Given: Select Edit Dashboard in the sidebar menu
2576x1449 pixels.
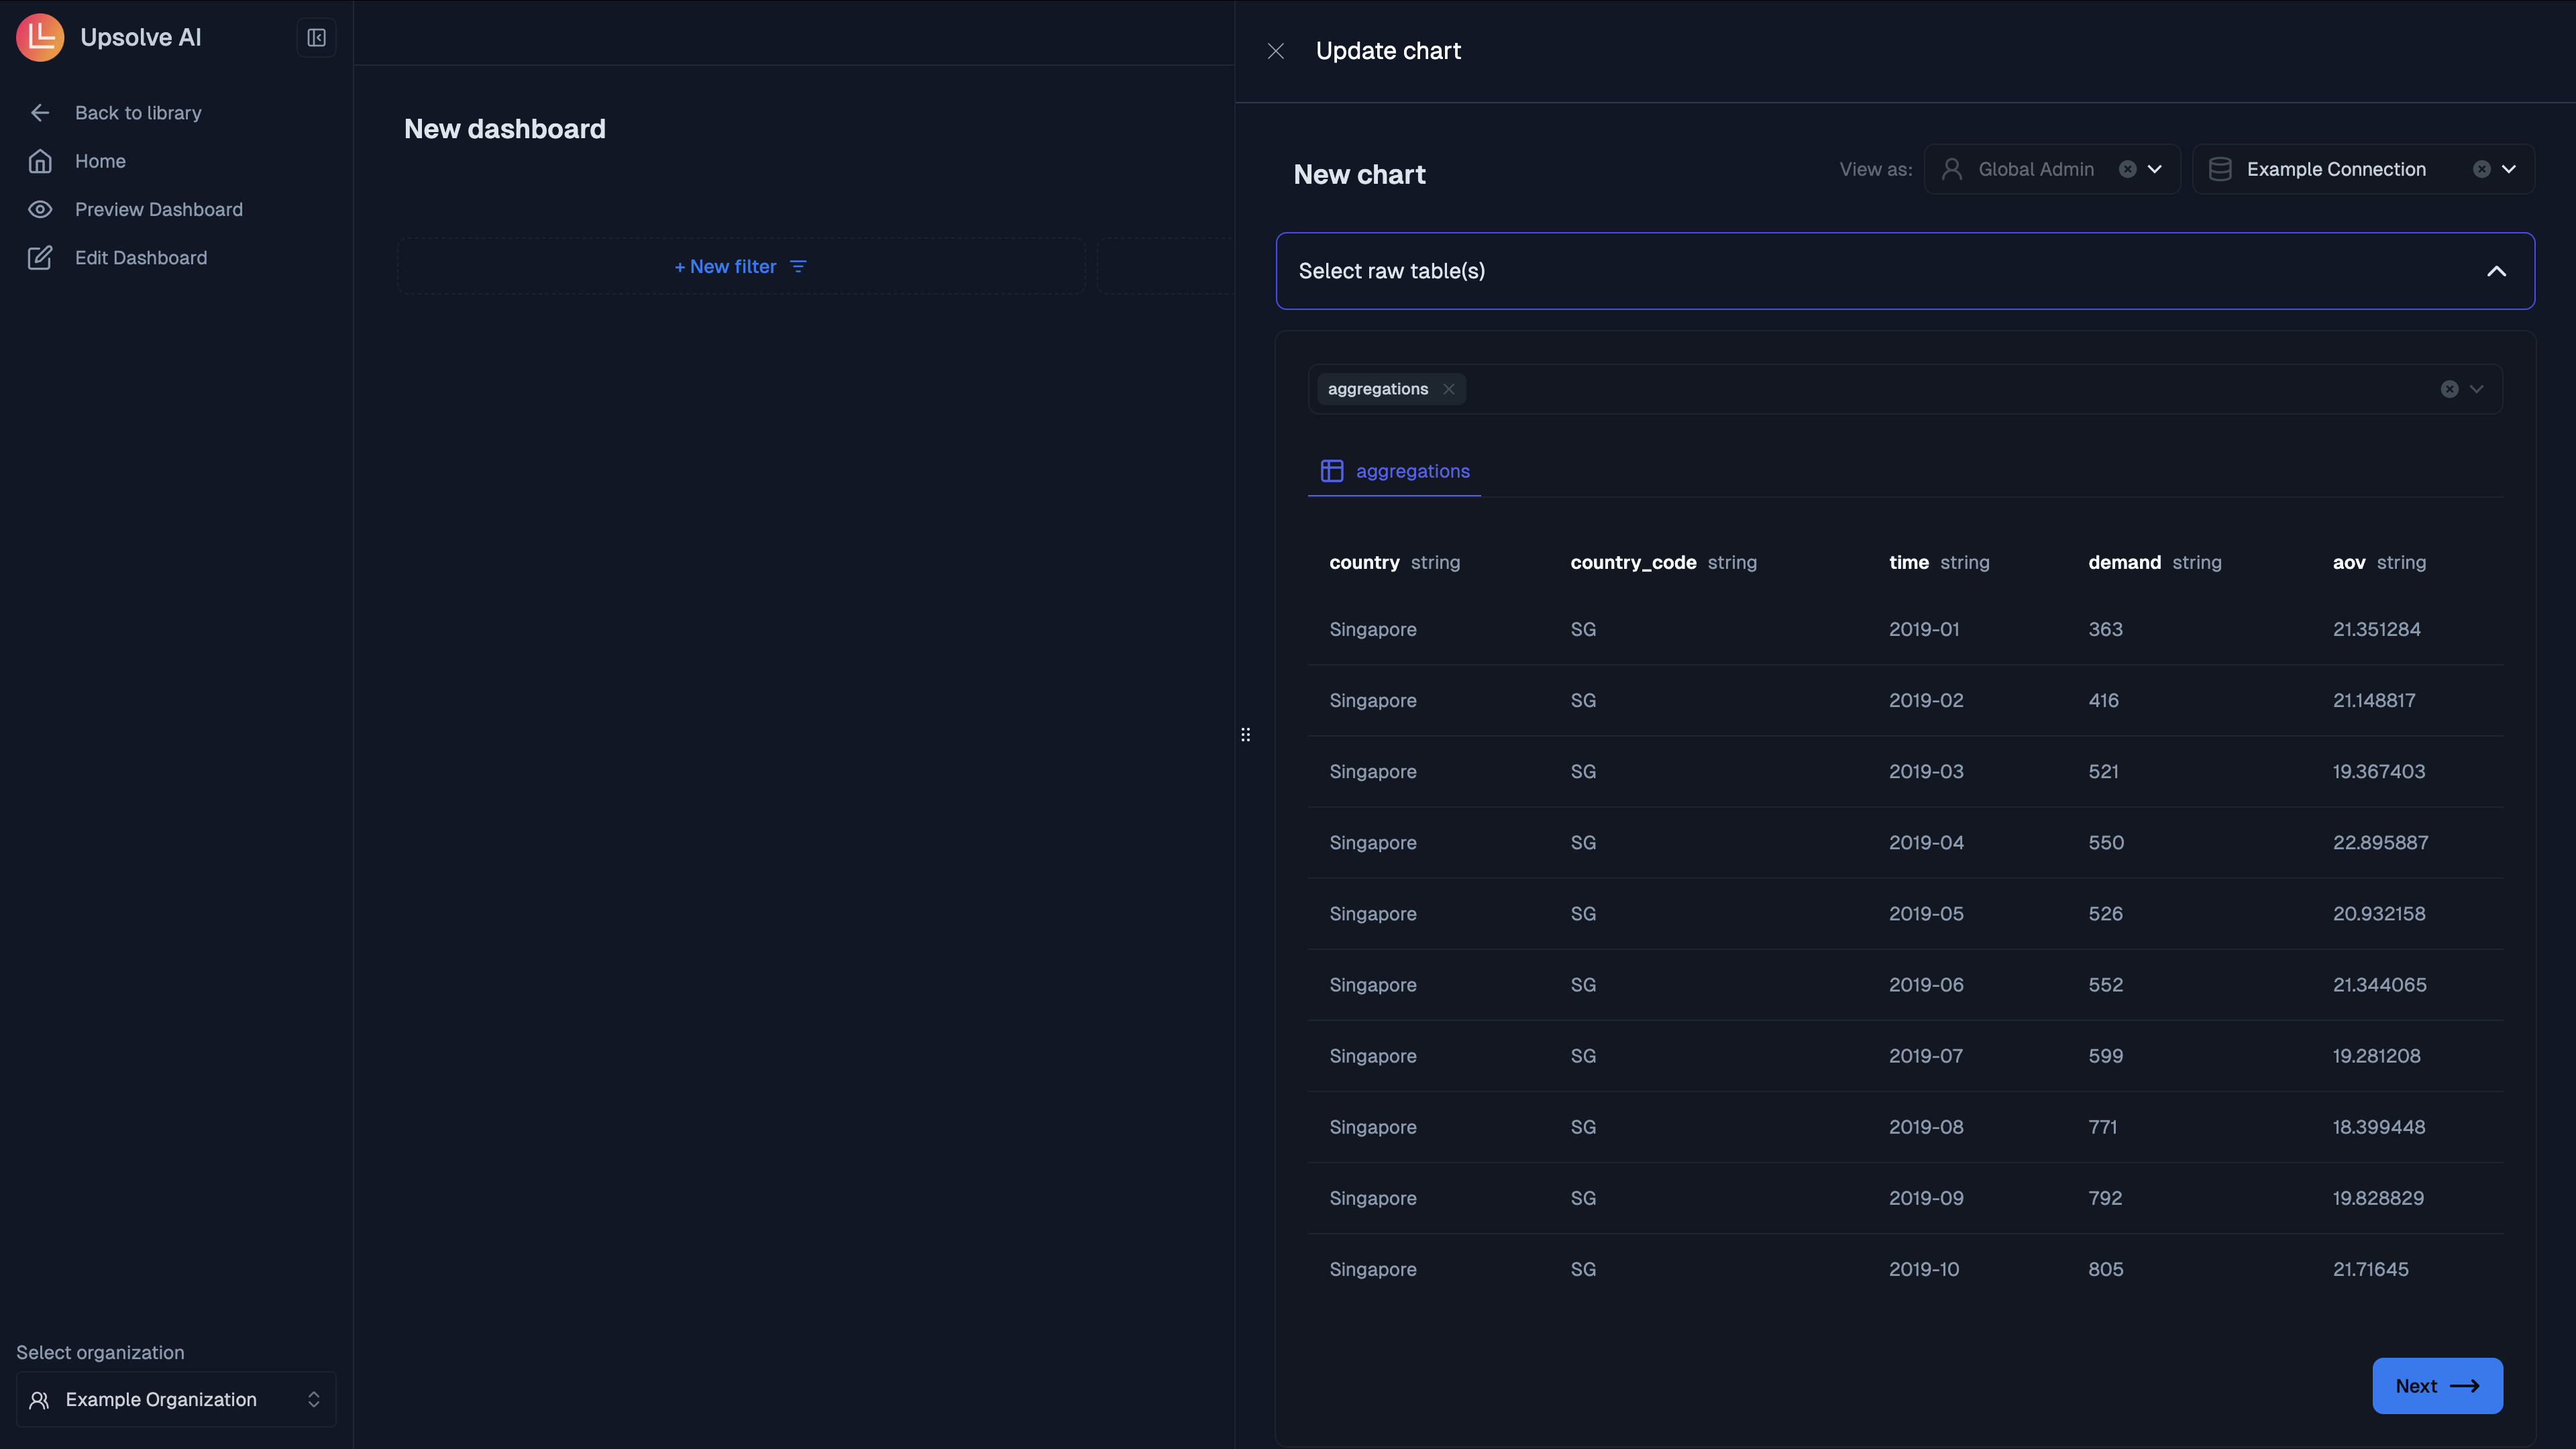Looking at the screenshot, I should tap(141, 257).
